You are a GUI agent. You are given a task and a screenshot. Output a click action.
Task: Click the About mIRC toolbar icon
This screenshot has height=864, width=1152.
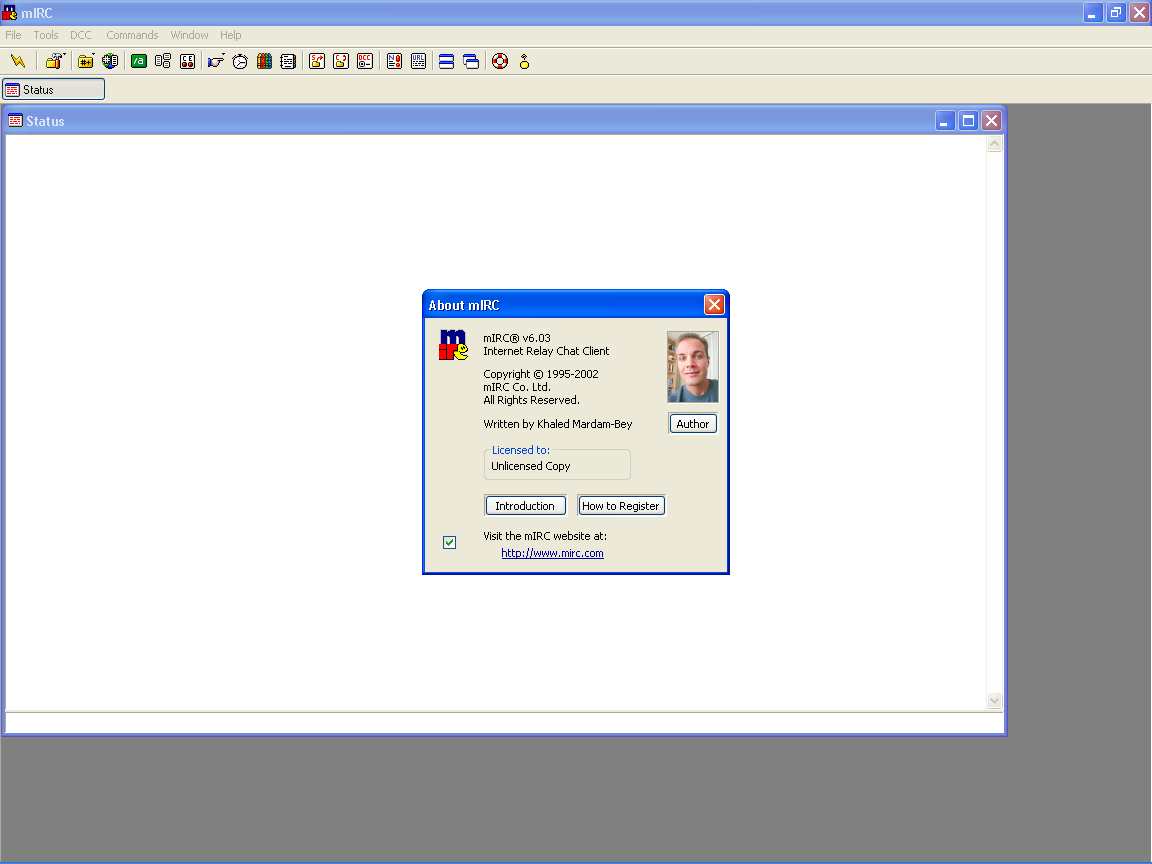(525, 62)
